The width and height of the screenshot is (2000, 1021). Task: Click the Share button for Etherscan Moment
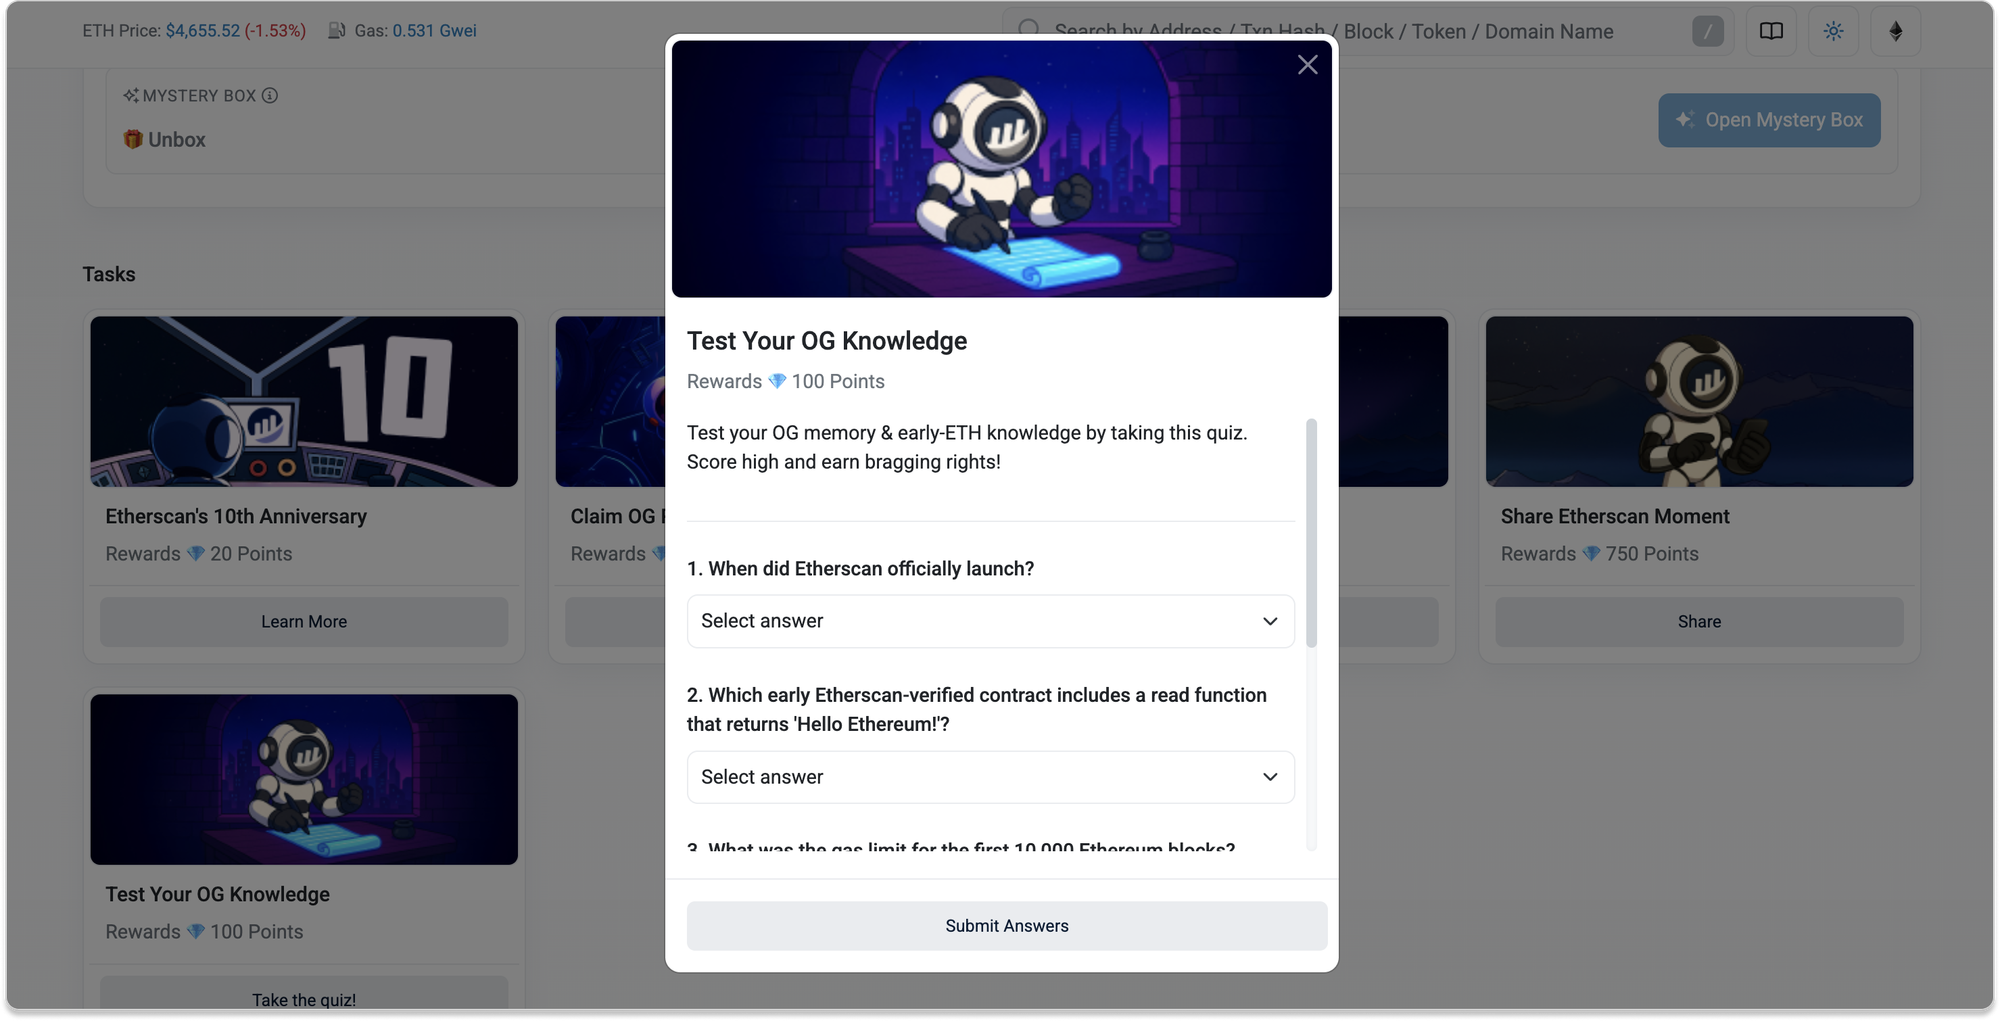pyautogui.click(x=1699, y=622)
